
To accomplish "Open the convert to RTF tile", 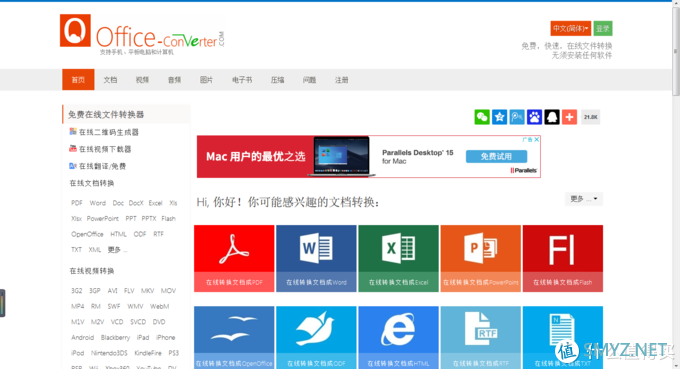I will [481, 338].
